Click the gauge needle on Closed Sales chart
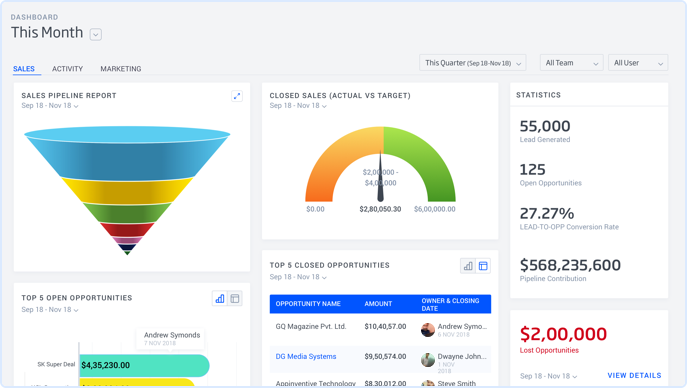 point(380,177)
